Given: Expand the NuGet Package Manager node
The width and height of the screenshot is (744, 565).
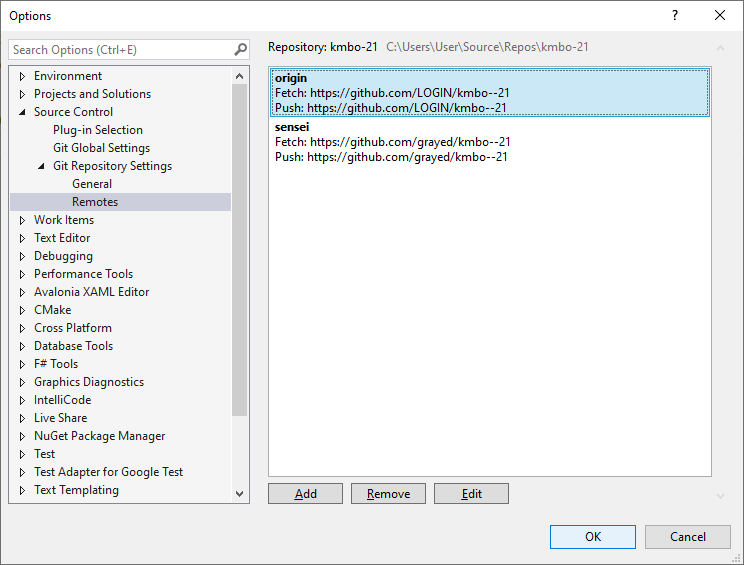Looking at the screenshot, I should point(22,436).
